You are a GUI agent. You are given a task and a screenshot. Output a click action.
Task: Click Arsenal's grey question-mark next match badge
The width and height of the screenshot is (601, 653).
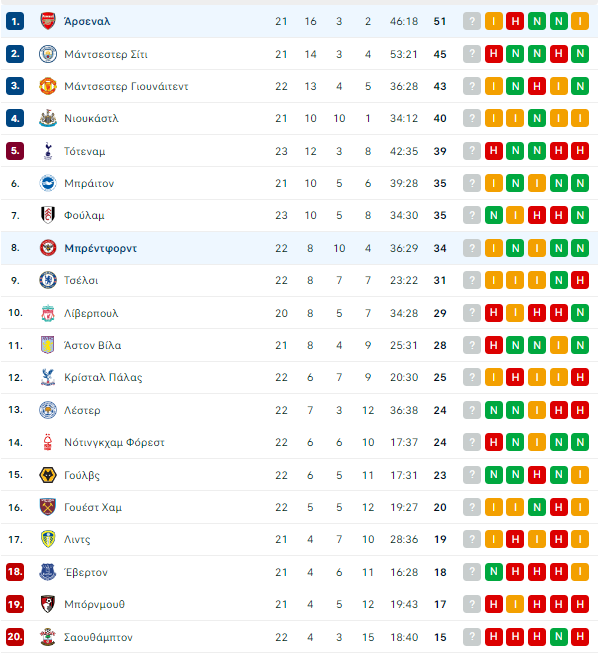click(x=472, y=21)
